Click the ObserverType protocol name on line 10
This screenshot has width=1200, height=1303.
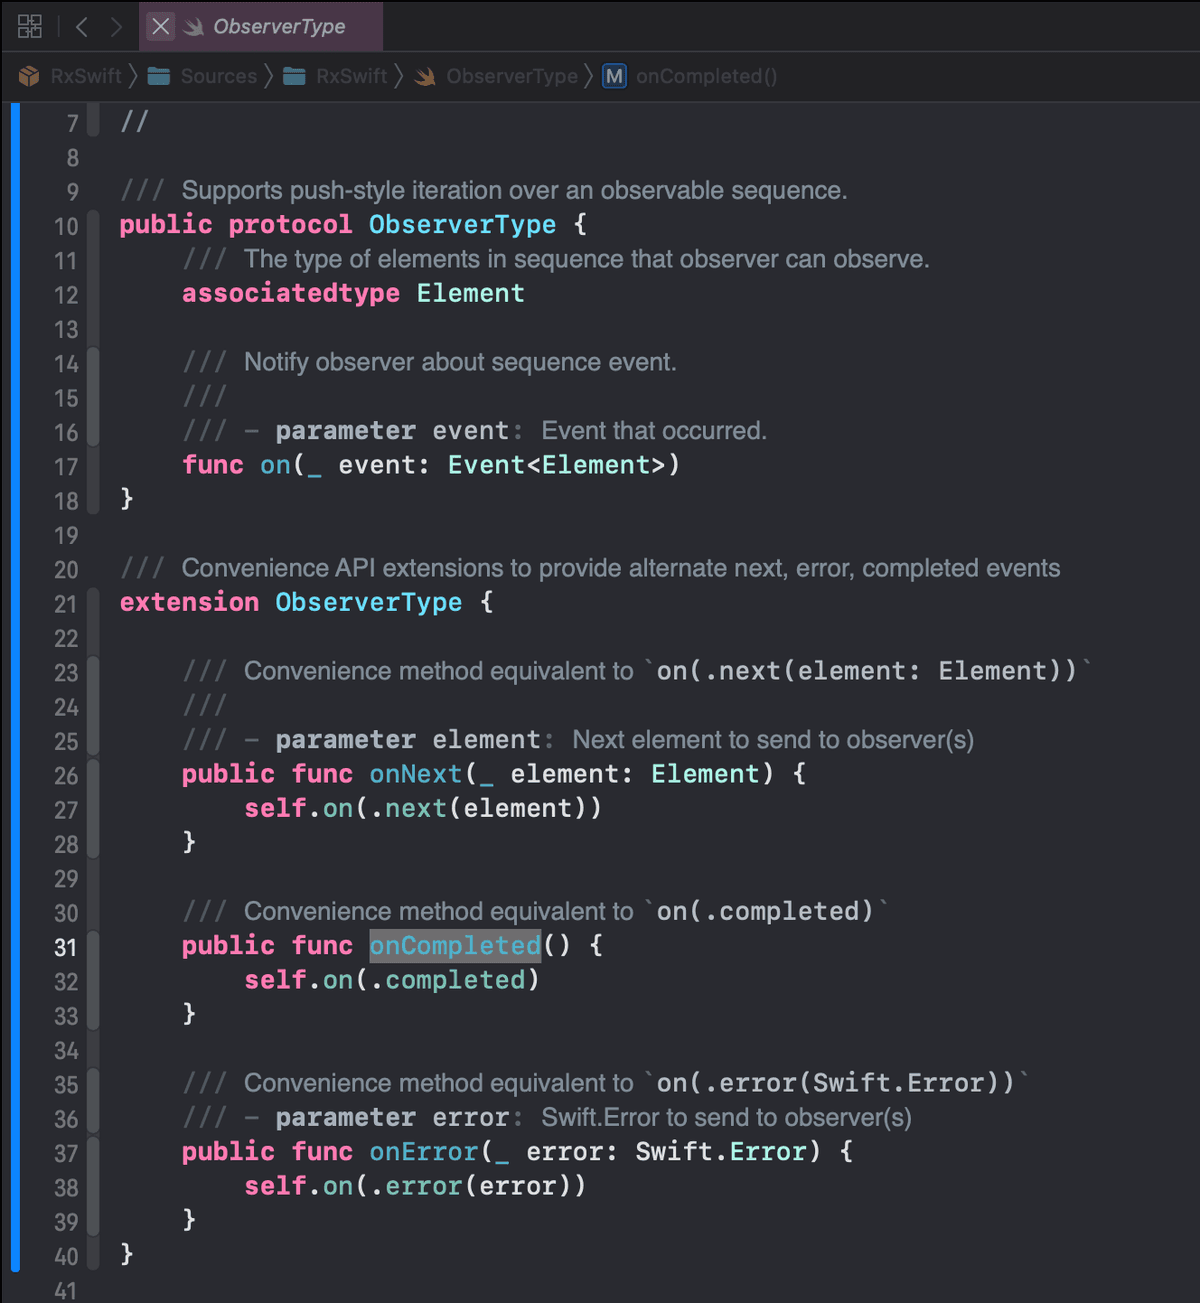pyautogui.click(x=462, y=224)
